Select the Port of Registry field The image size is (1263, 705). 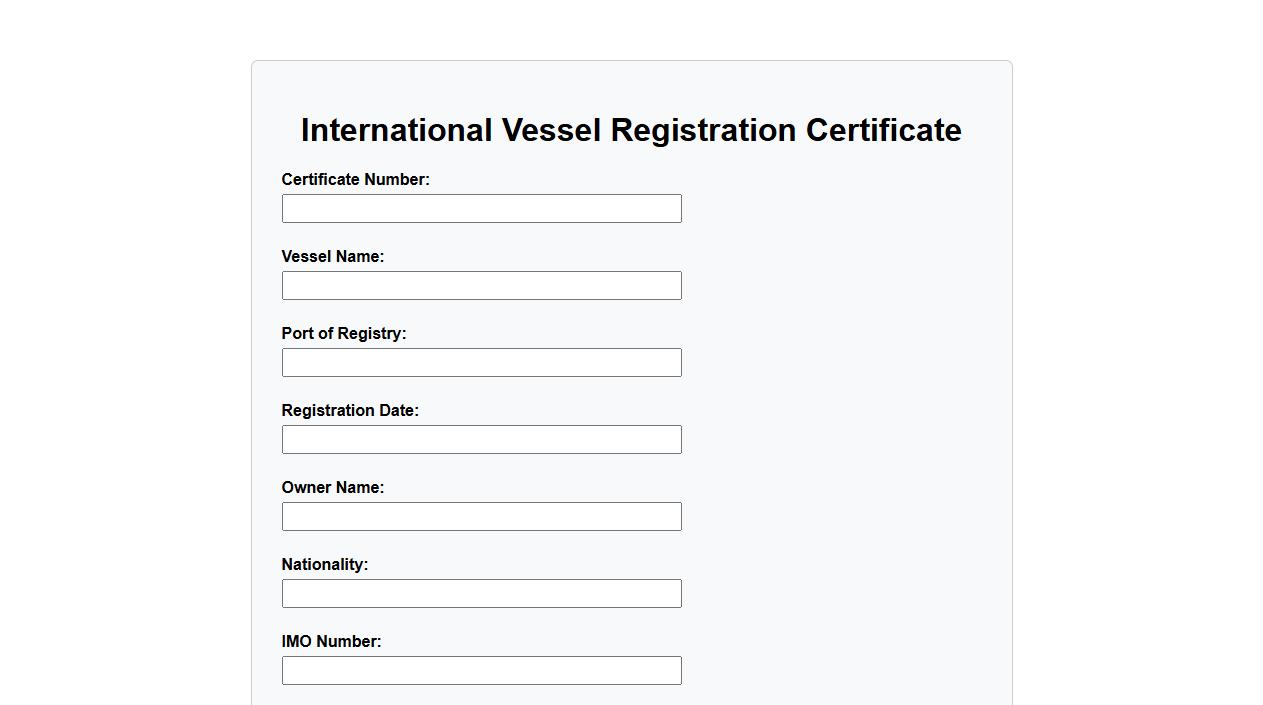coord(481,363)
